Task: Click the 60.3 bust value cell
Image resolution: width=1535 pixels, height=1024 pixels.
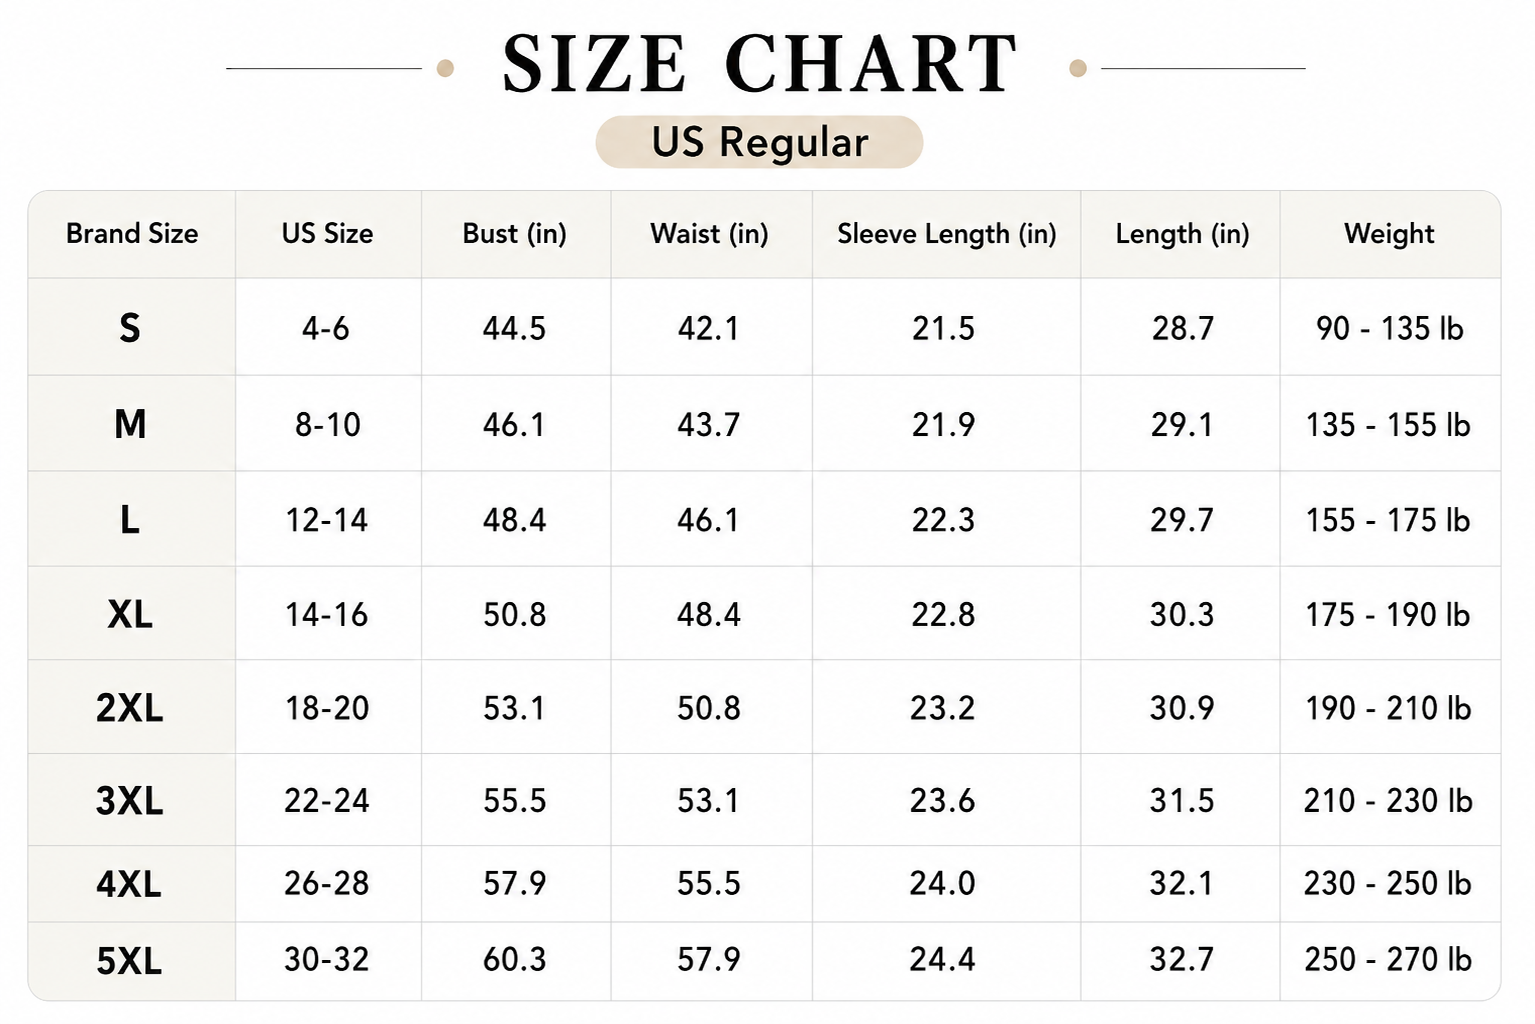Action: pos(515,960)
